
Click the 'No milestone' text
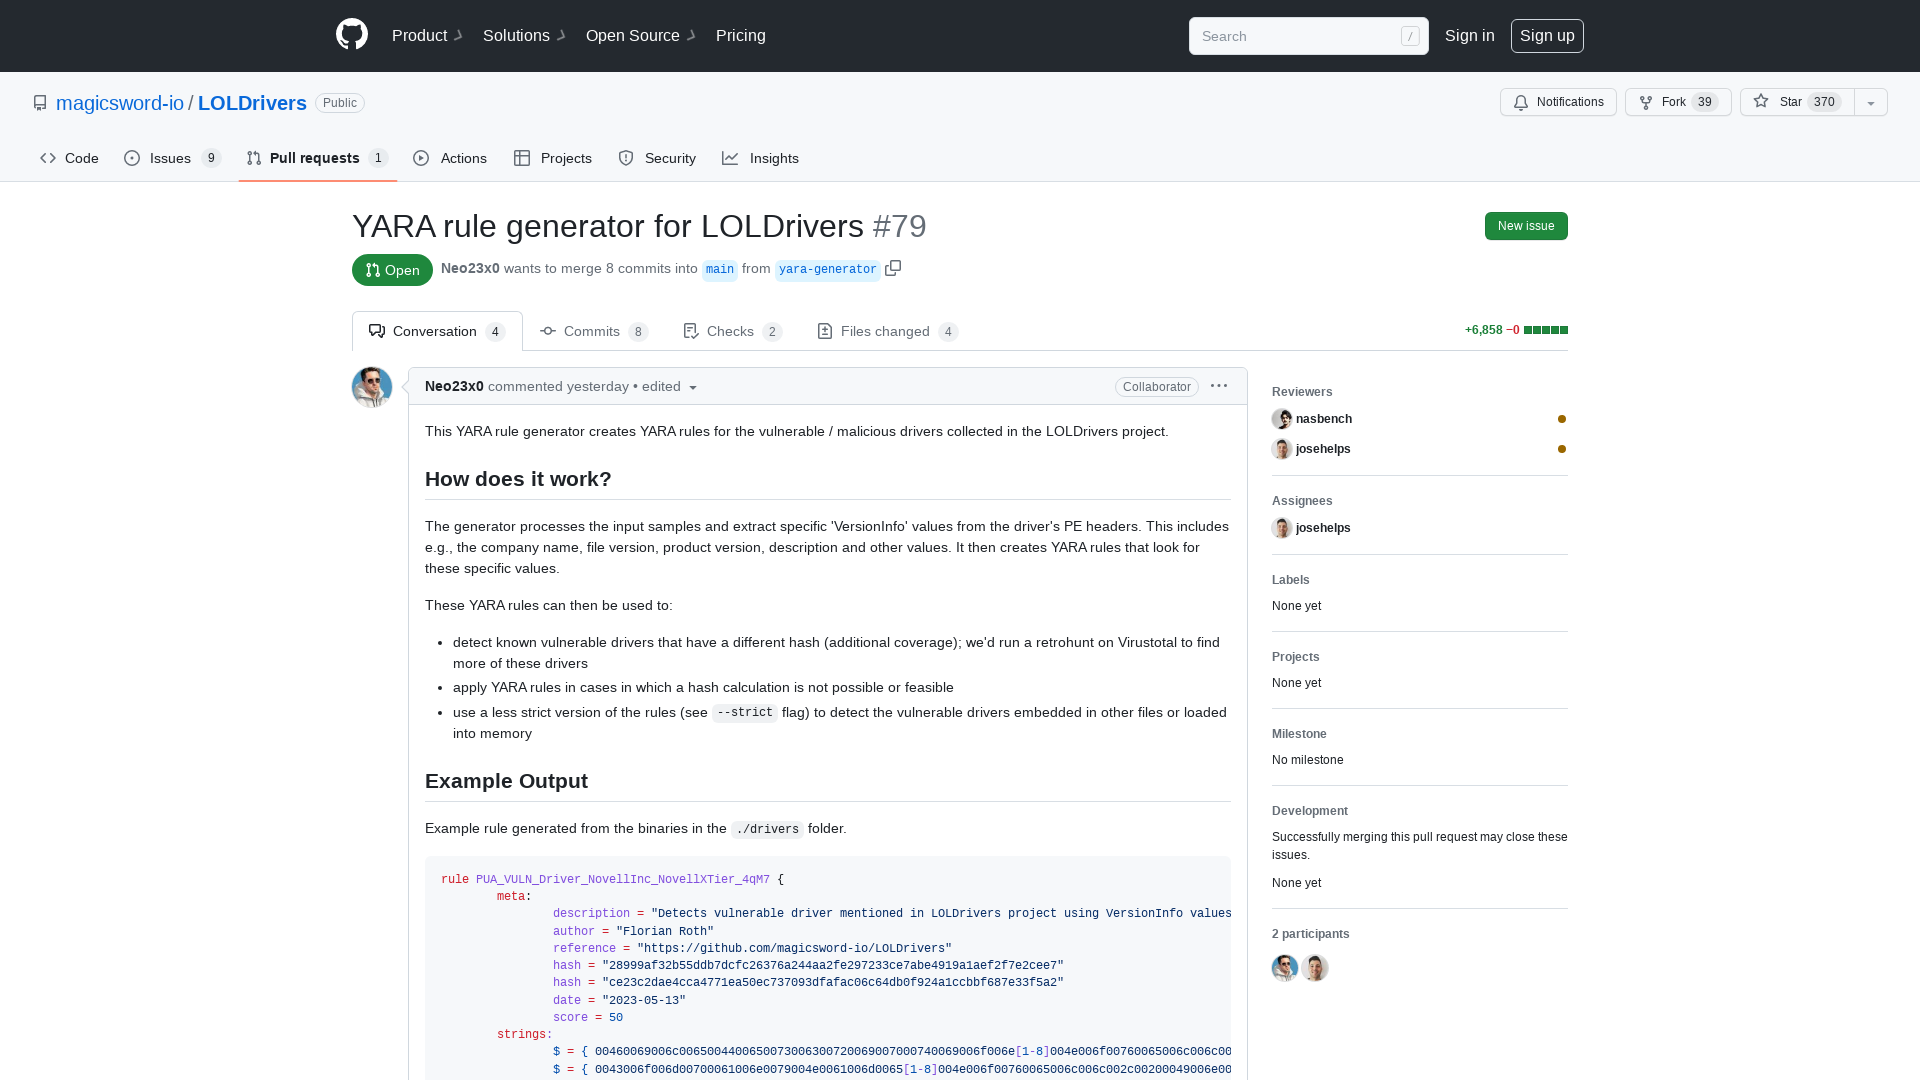(1308, 760)
